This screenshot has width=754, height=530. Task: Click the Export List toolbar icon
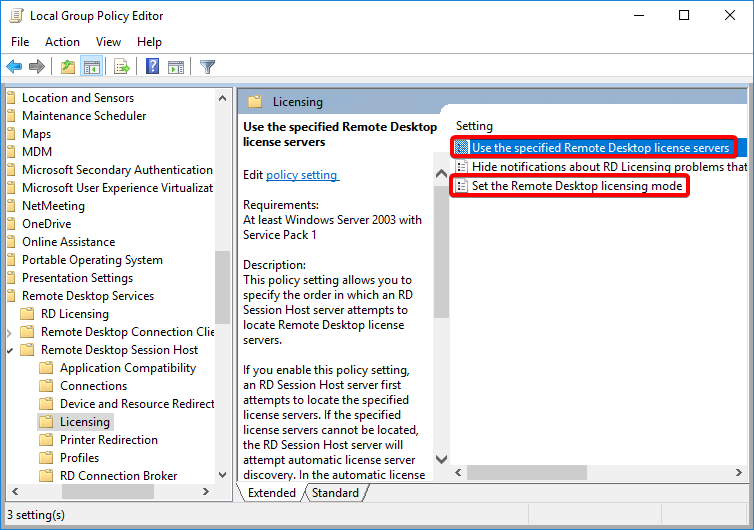[122, 67]
